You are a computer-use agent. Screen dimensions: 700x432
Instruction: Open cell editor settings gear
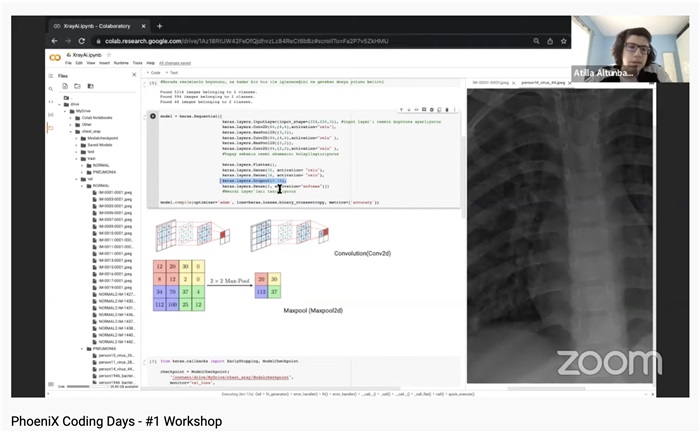[431, 109]
